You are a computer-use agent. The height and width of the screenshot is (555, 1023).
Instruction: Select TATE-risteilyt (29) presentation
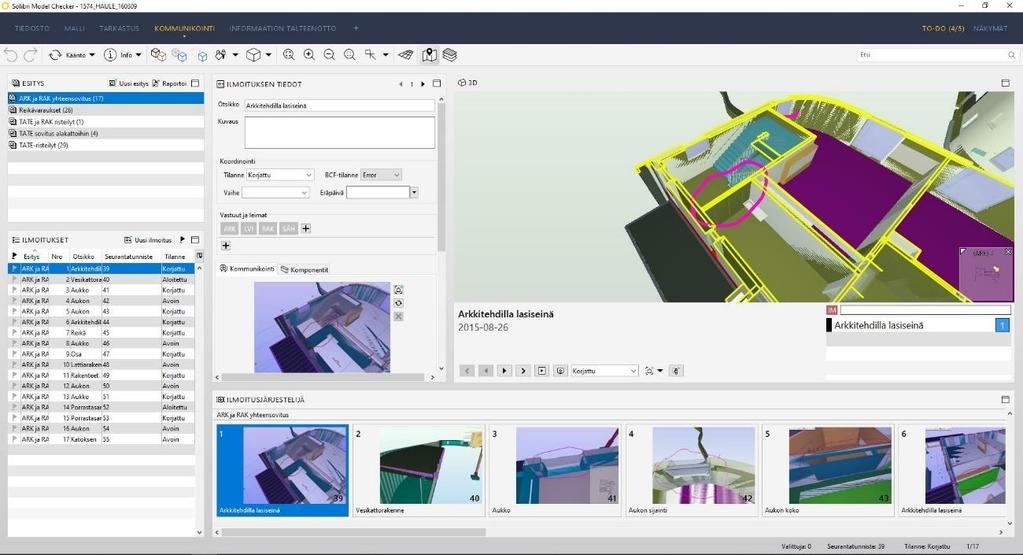click(106, 145)
